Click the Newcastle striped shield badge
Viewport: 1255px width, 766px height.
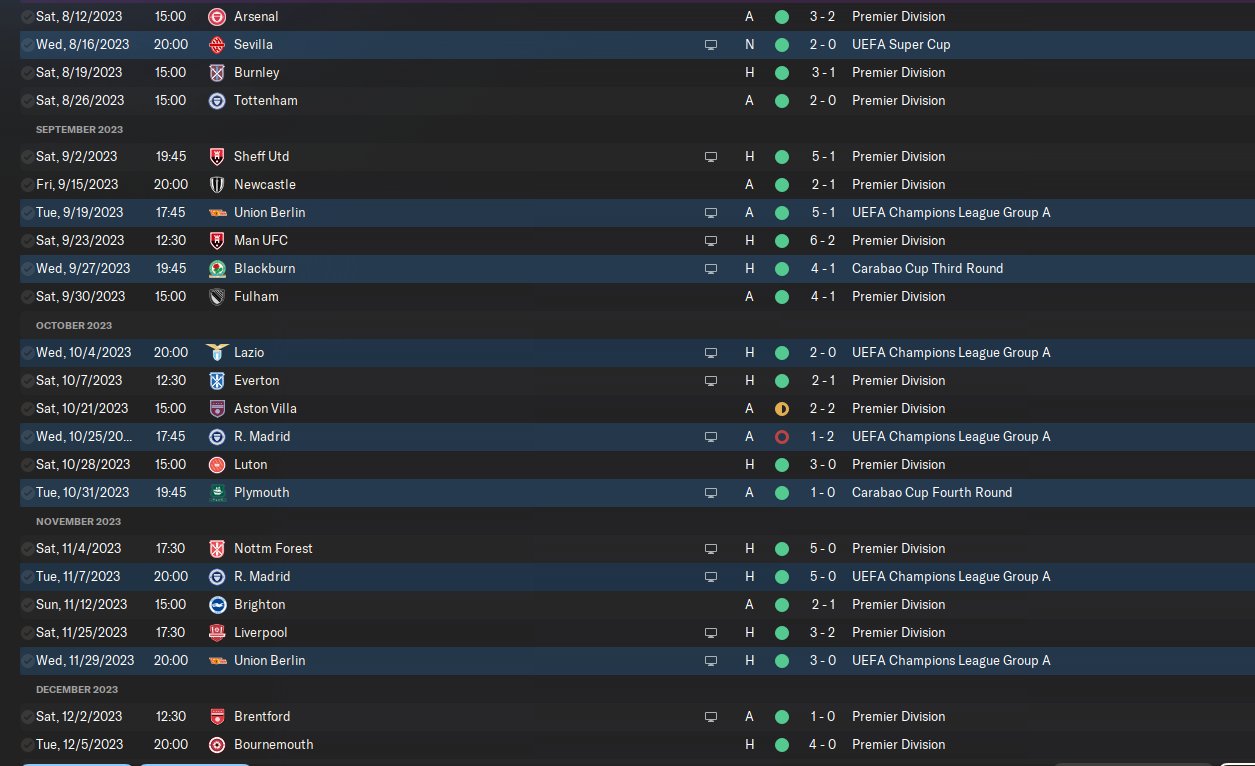pyautogui.click(x=217, y=185)
